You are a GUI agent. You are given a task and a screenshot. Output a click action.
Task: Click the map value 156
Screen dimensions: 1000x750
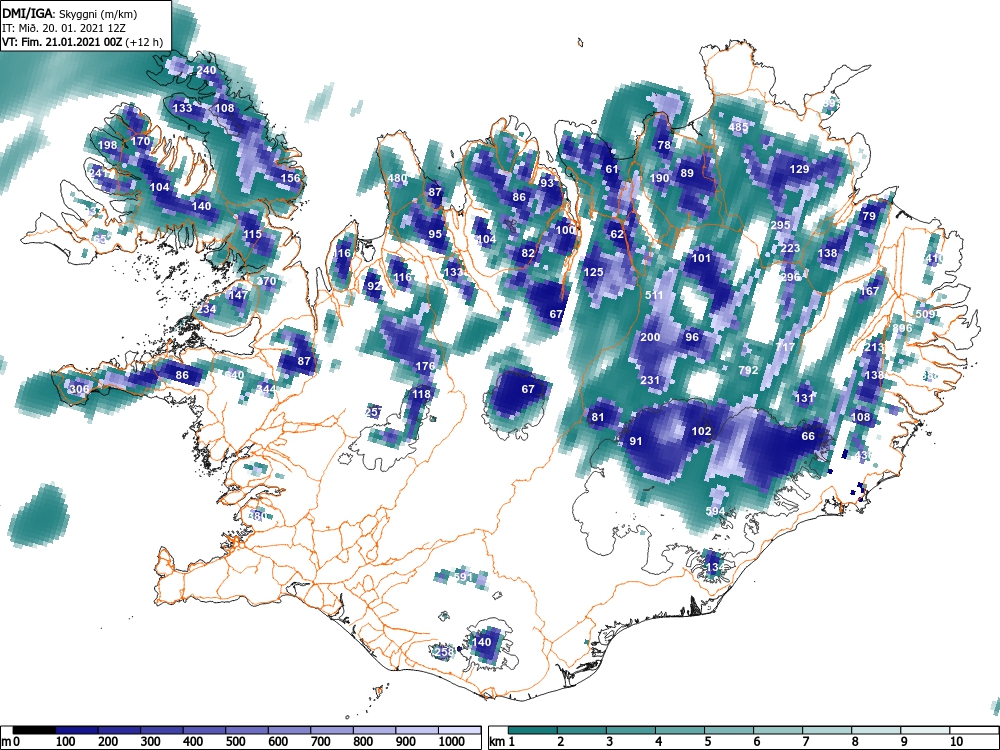click(x=290, y=178)
